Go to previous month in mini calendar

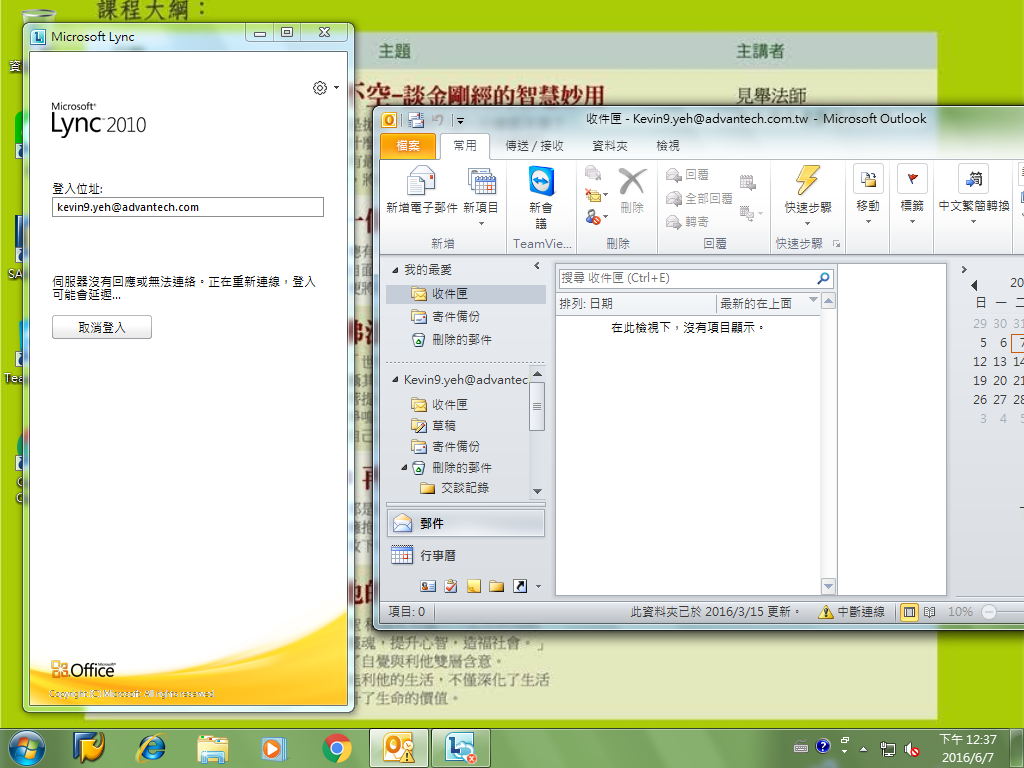click(x=974, y=285)
